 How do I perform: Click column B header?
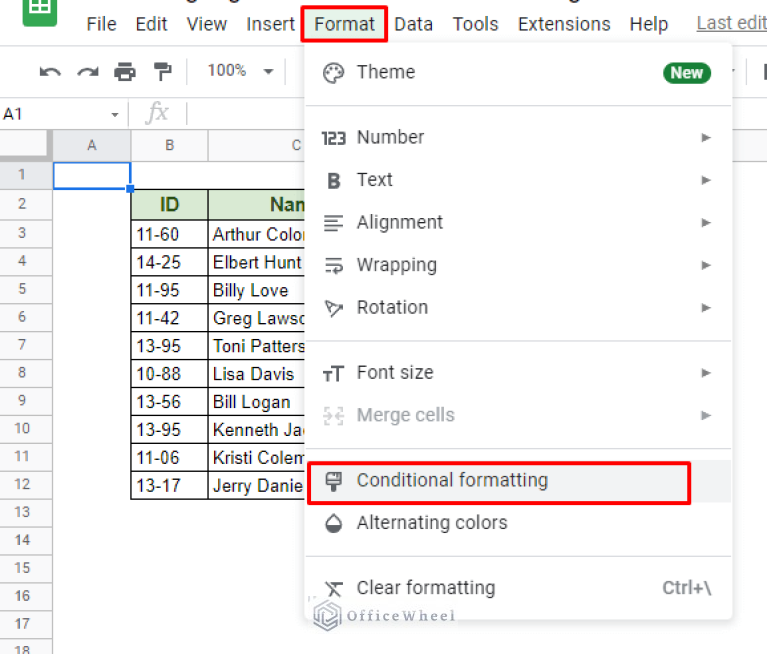coord(169,146)
